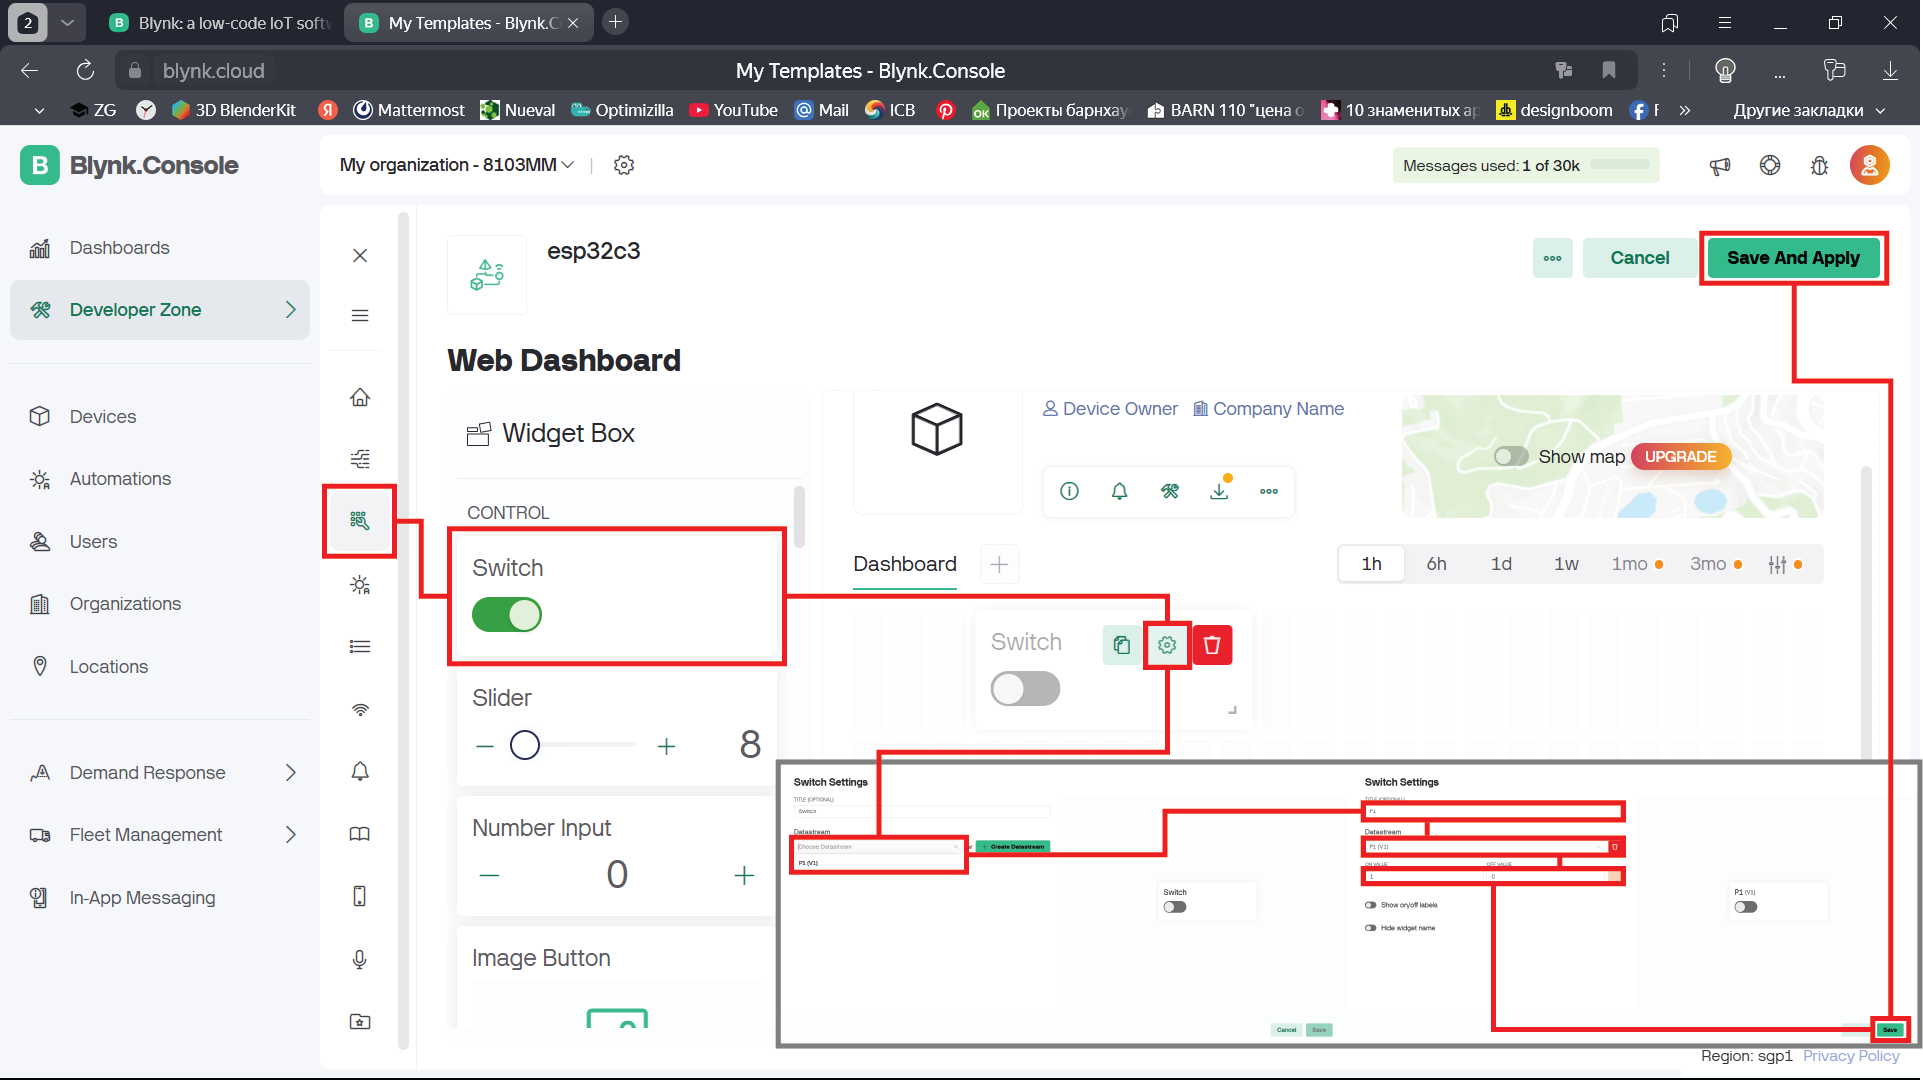Screen dimensions: 1923x1080
Task: Open the Datastreams icon in template sidebar
Action: coord(360,459)
